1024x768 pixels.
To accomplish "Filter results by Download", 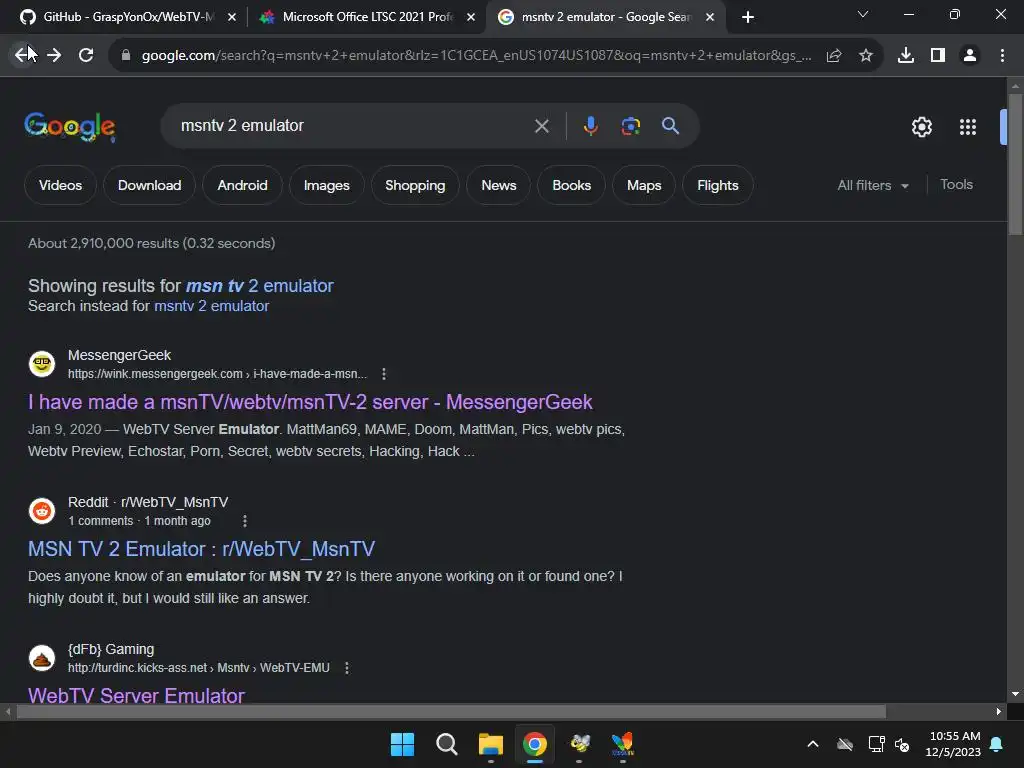I will click(150, 185).
